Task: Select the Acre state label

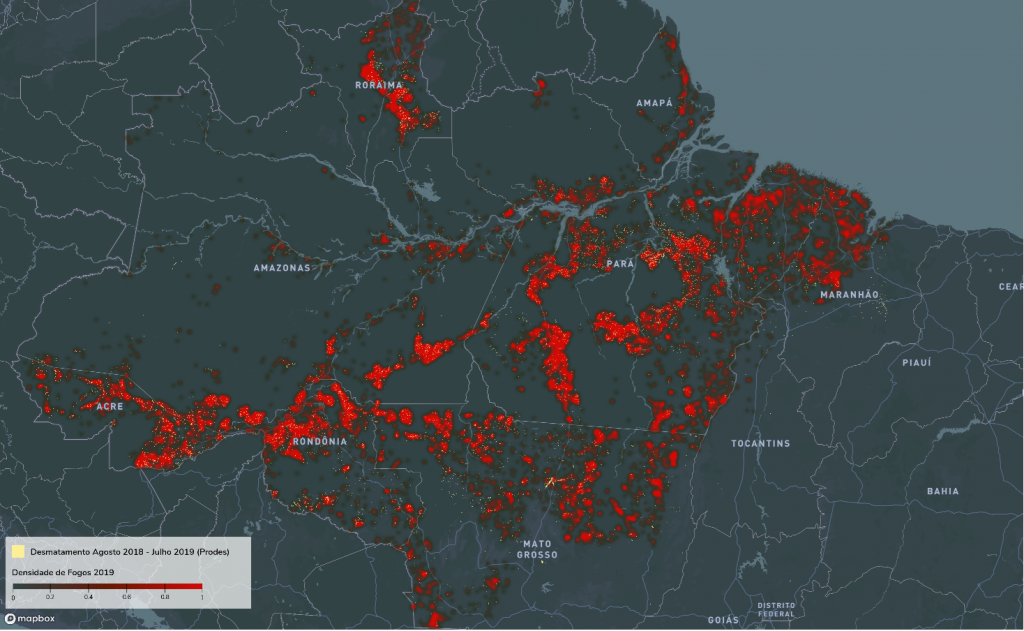Action: [x=110, y=407]
